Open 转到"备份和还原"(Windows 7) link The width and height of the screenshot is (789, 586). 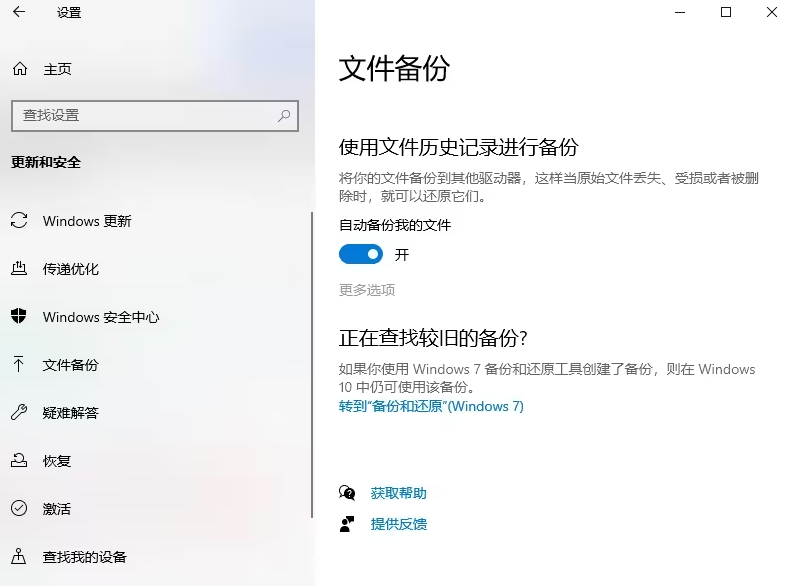click(431, 406)
